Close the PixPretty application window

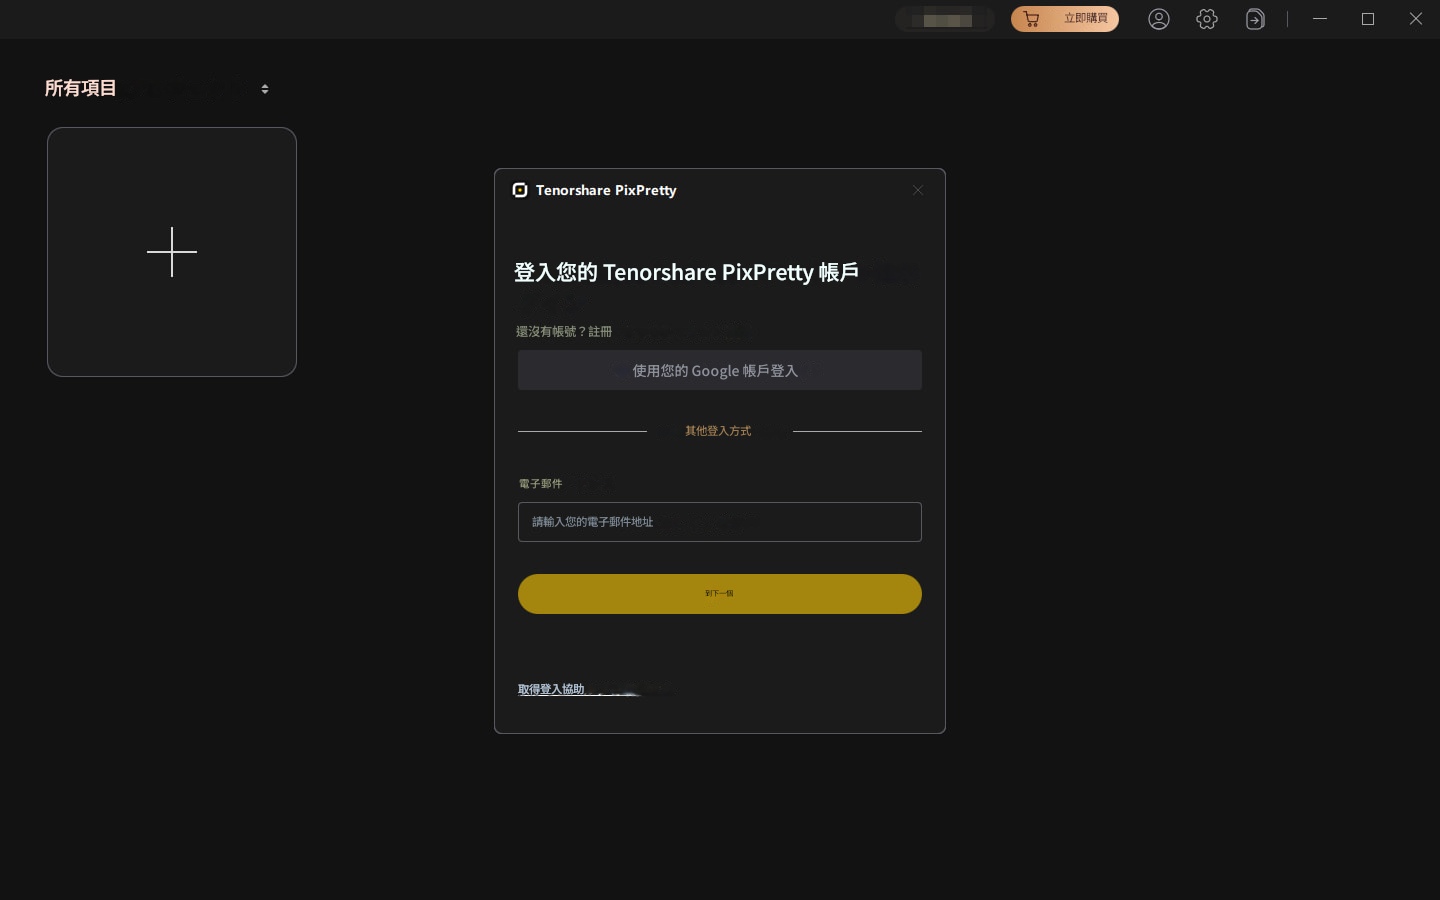tap(1415, 19)
